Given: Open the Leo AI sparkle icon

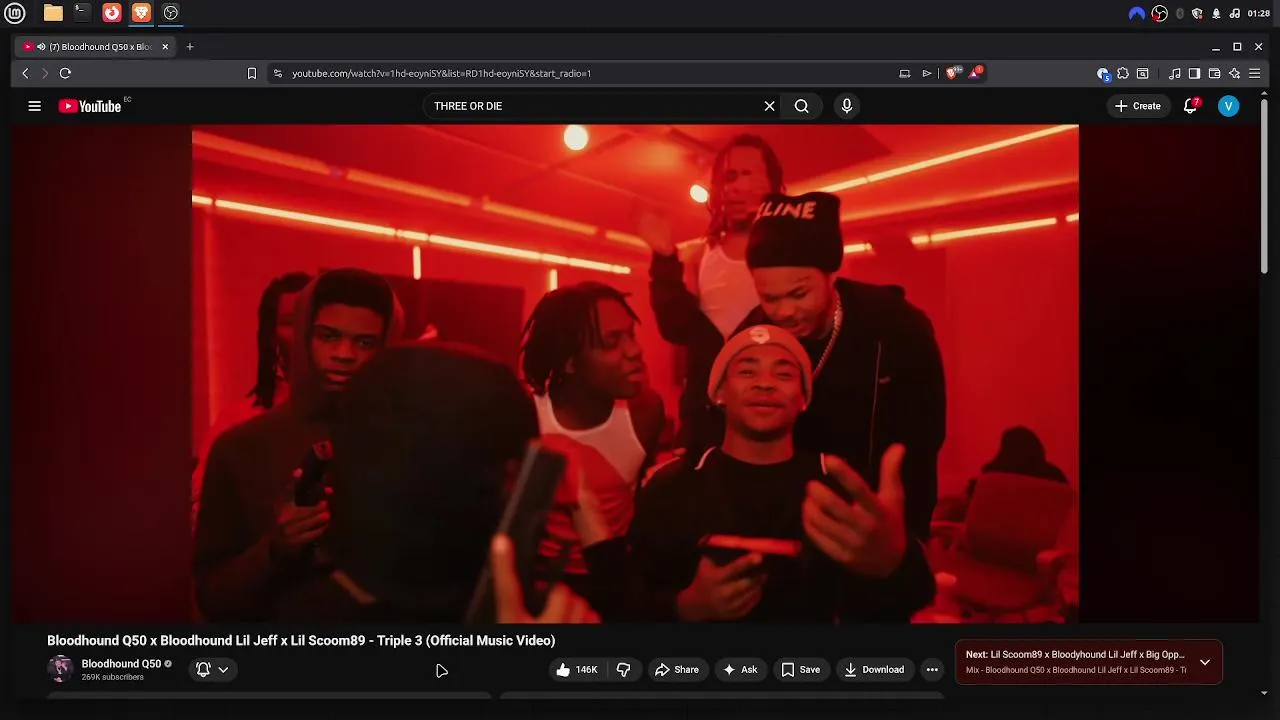Looking at the screenshot, I should pyautogui.click(x=1234, y=73).
